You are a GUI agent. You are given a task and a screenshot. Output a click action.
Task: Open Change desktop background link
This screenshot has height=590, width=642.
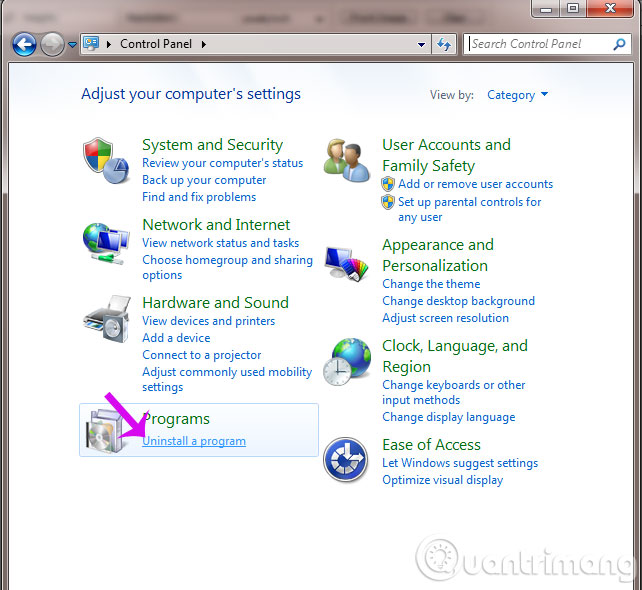458,301
